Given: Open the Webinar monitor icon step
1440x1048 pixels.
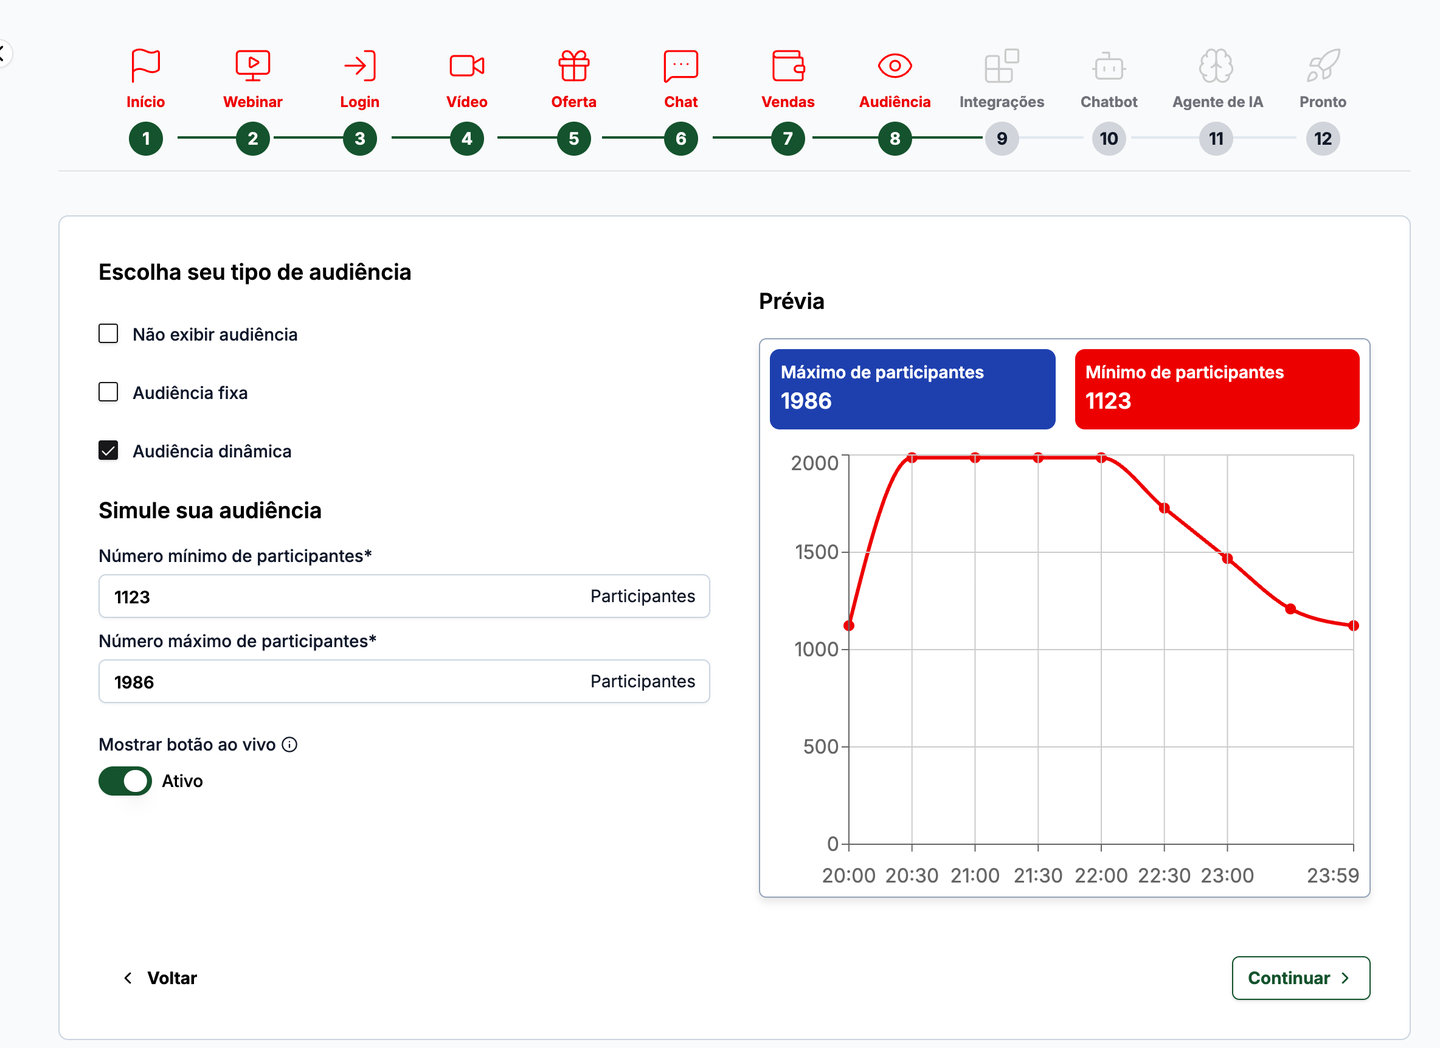Looking at the screenshot, I should tap(253, 65).
